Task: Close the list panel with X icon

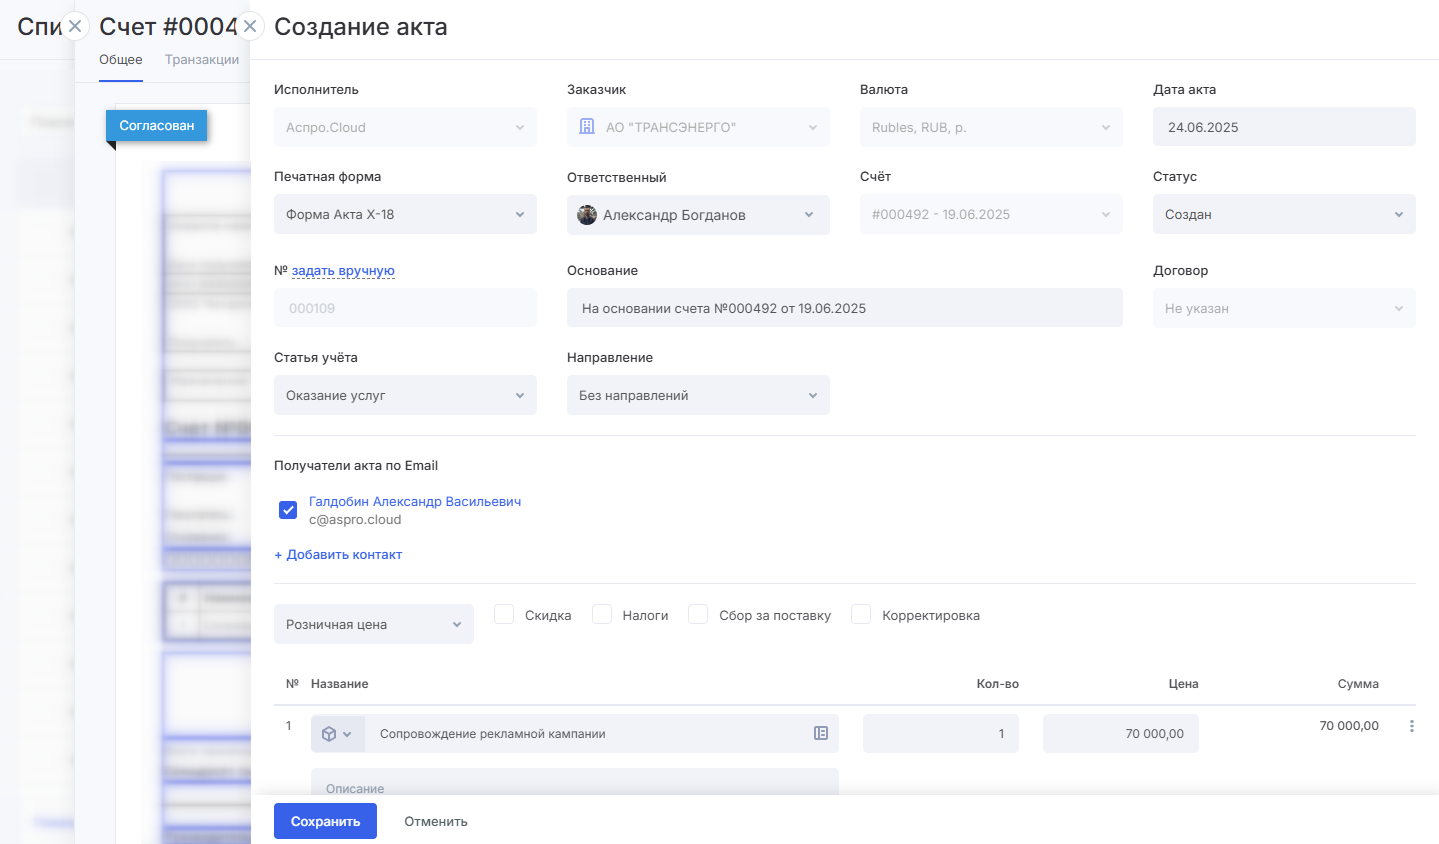Action: [x=75, y=26]
